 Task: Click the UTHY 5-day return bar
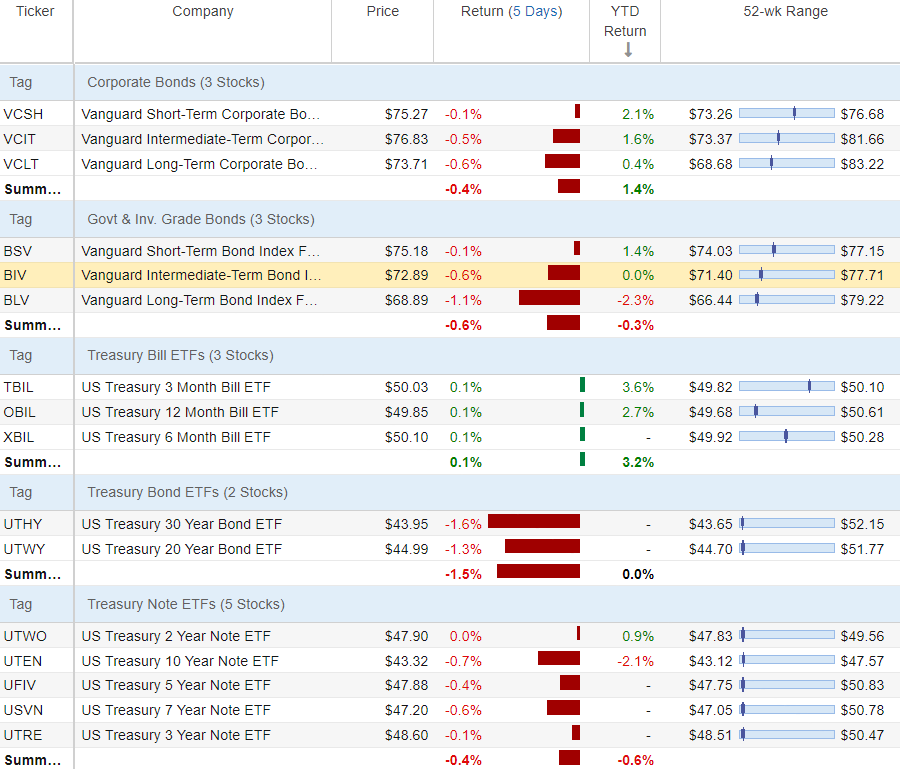point(534,521)
